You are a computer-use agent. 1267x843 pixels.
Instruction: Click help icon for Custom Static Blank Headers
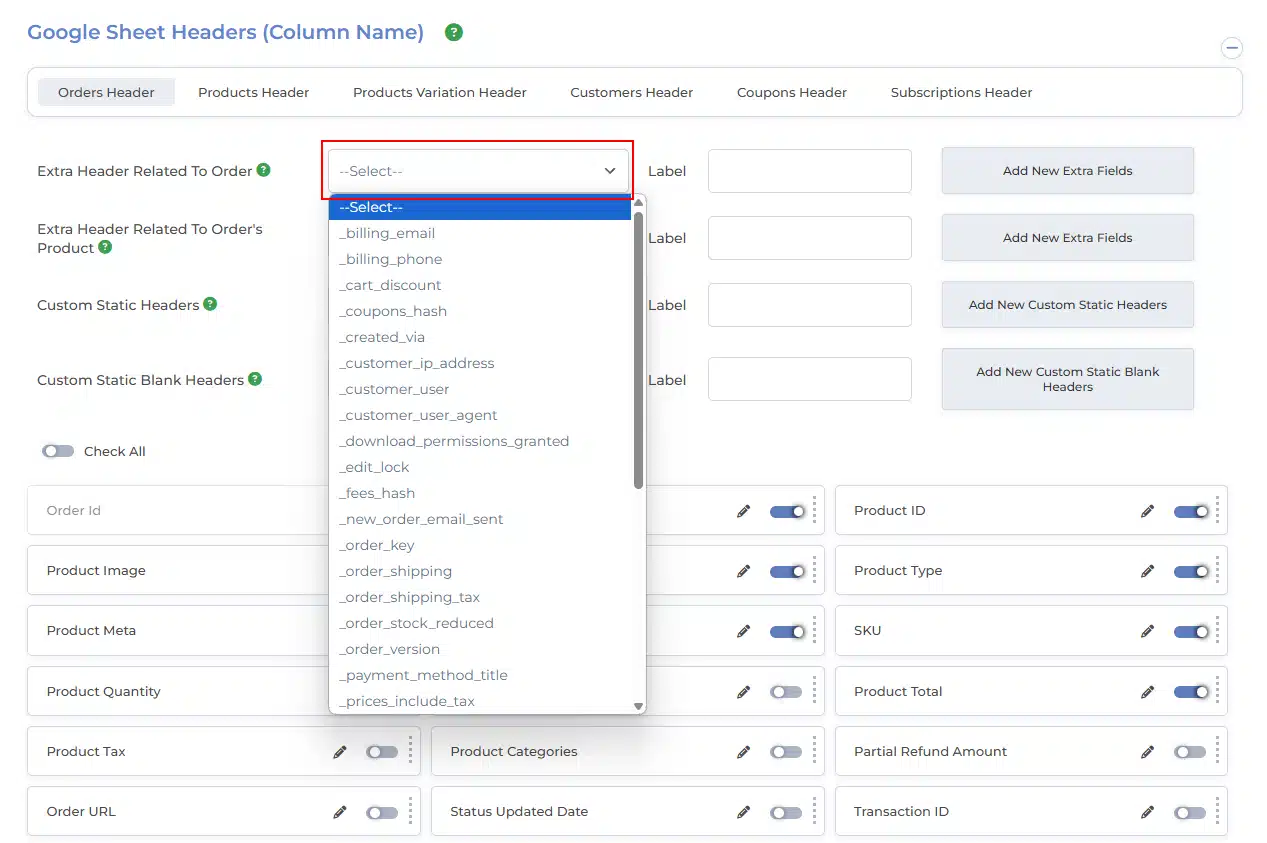tap(255, 379)
